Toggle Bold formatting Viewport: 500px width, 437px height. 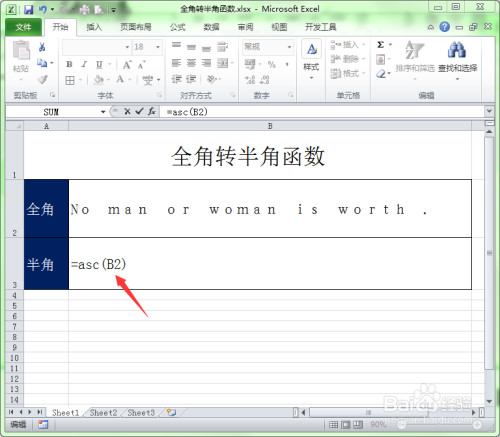point(69,64)
